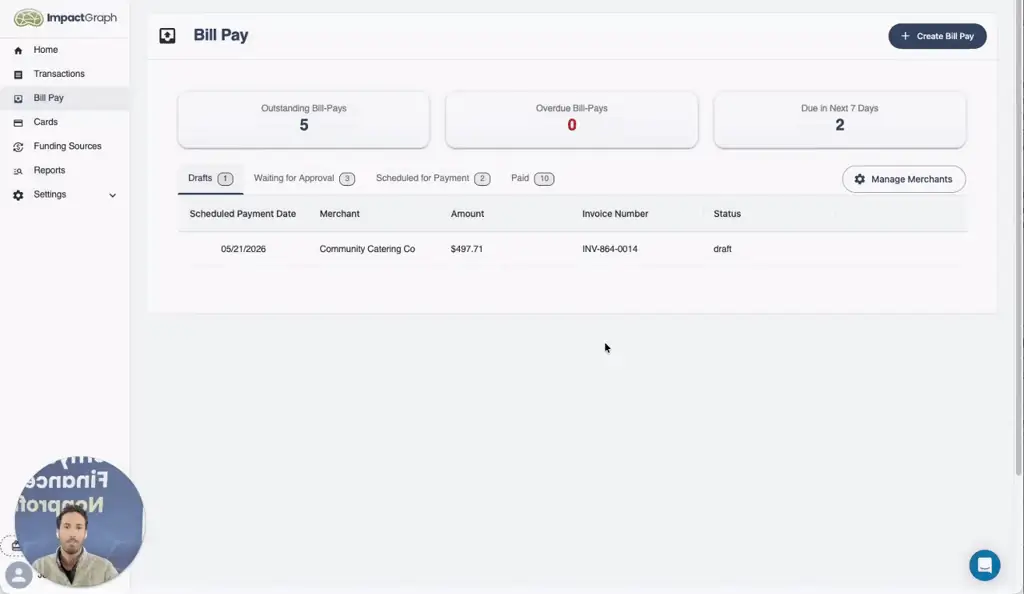Select the Drafts tab
Screen dimensions: 1024x594
pos(210,178)
